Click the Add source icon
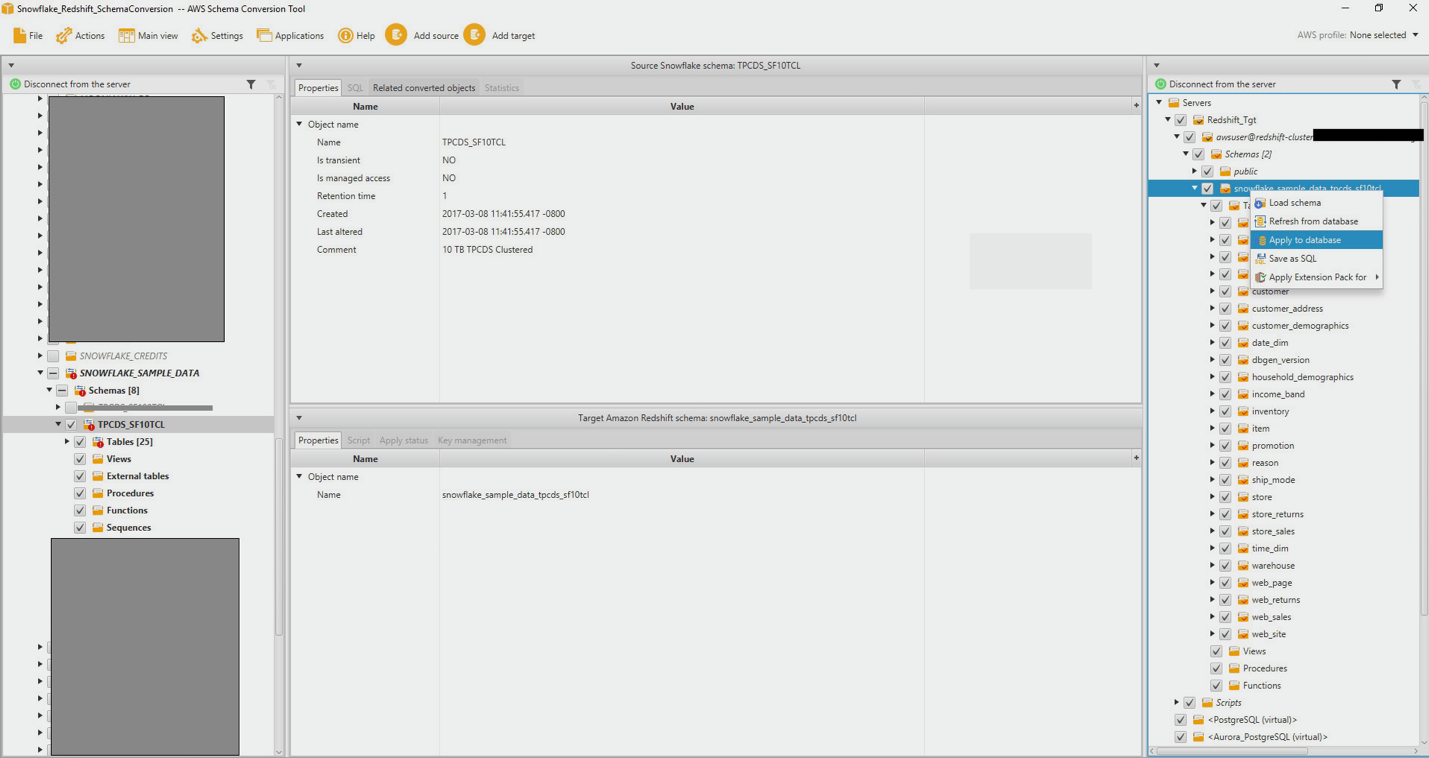This screenshot has height=758, width=1429. coord(396,35)
